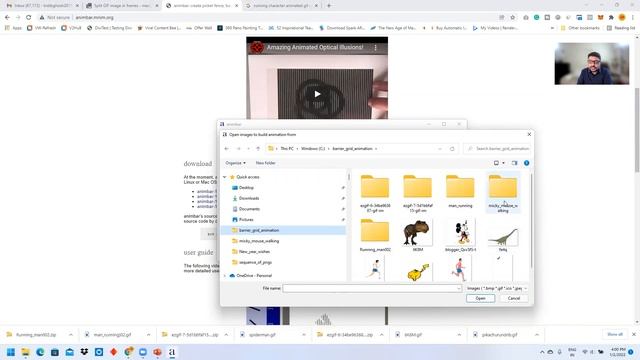
Task: Select sequence_of_pngs in the navigation pane
Action: click(255, 262)
